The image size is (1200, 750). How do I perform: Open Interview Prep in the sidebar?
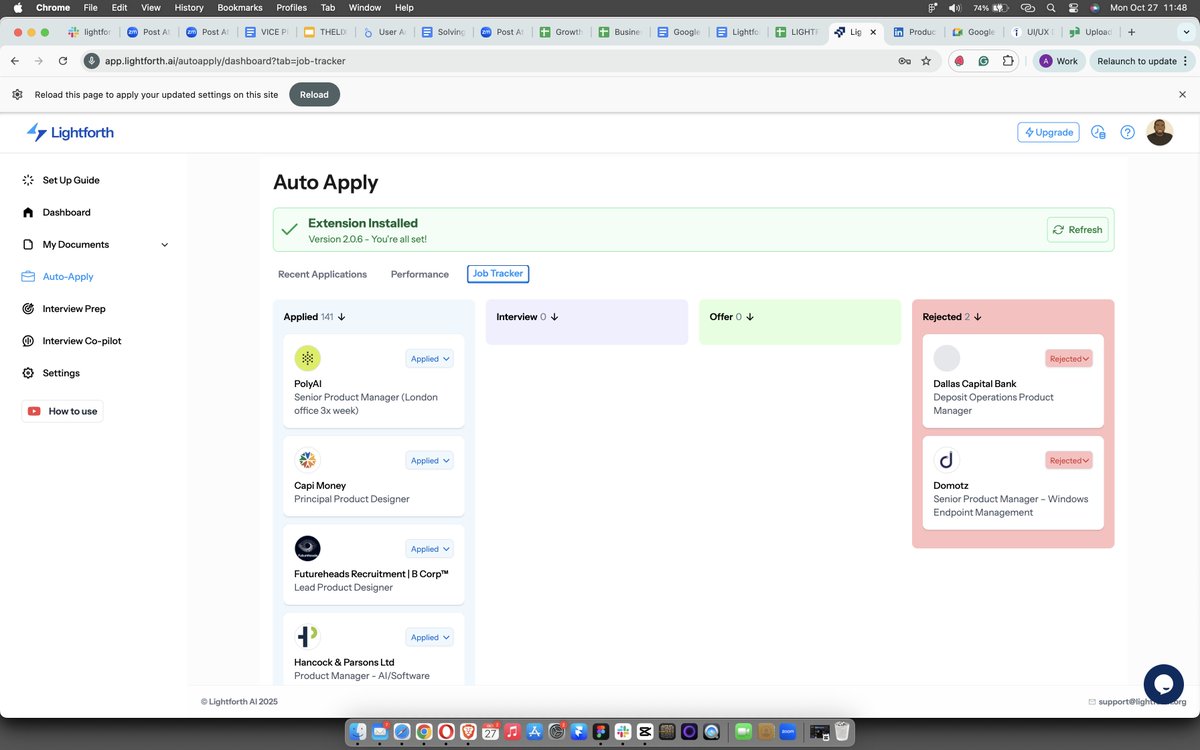click(64, 309)
